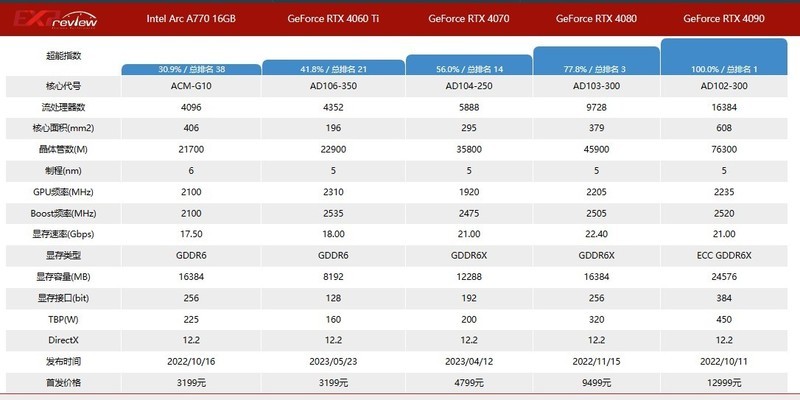Select the 9728 stream processor value

tap(596, 108)
